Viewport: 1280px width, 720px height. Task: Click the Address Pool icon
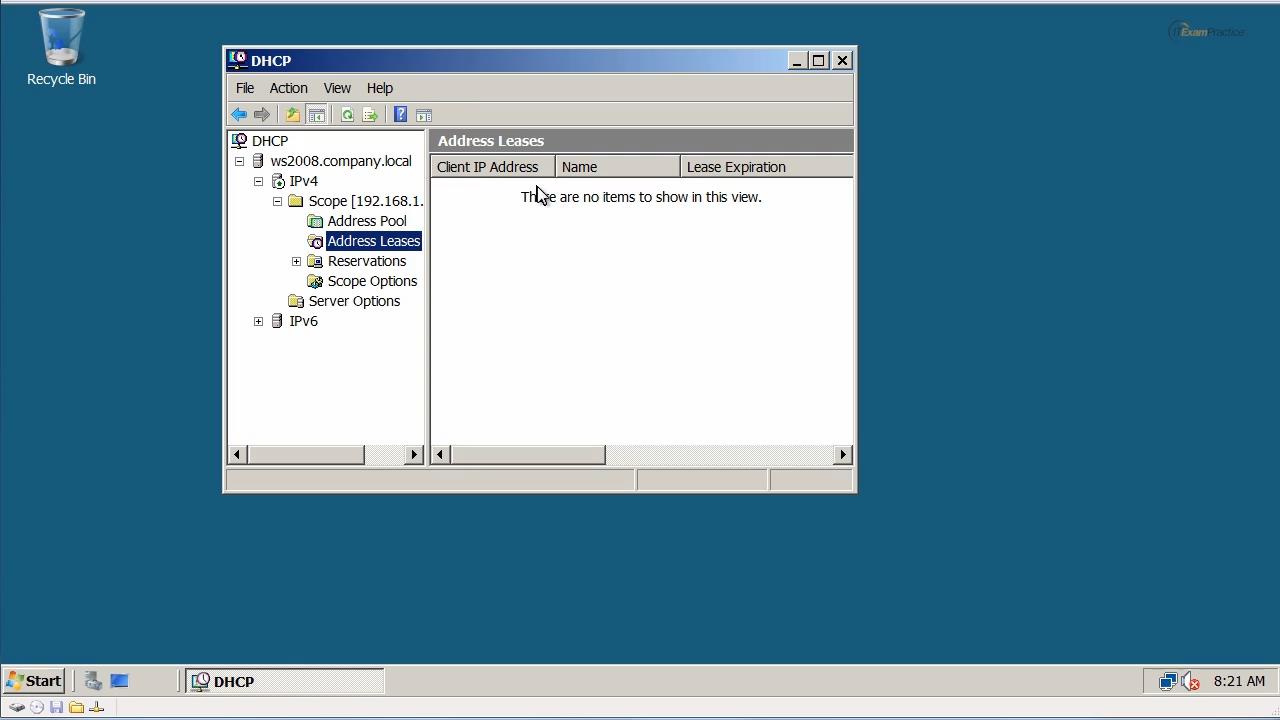click(315, 221)
